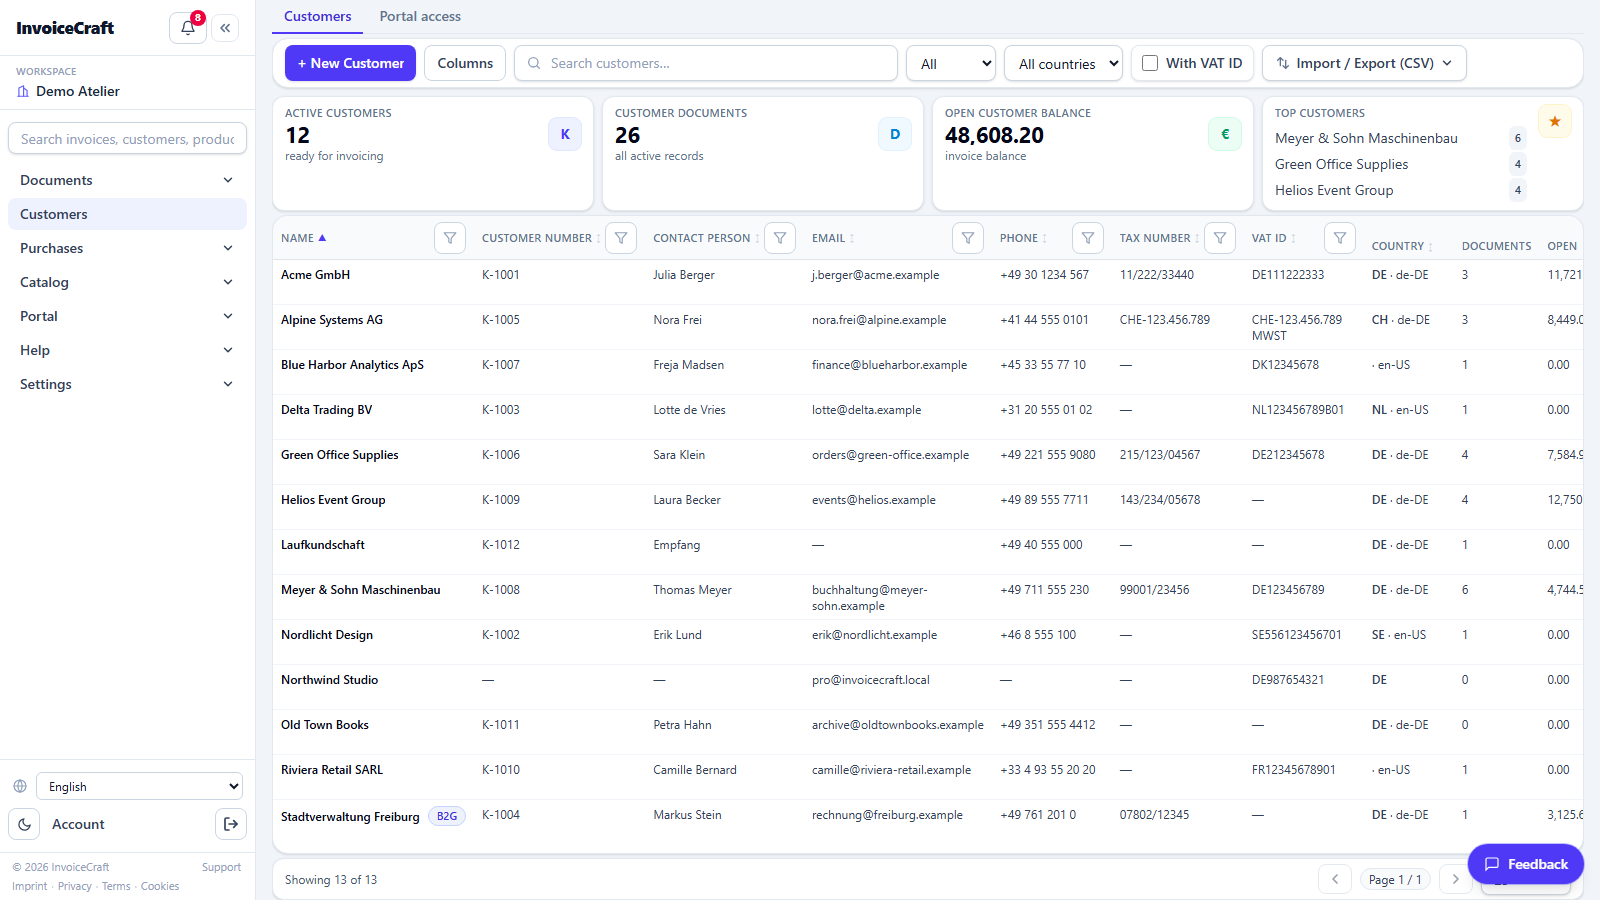
Task: Expand the Purchases menu section
Action: (127, 248)
